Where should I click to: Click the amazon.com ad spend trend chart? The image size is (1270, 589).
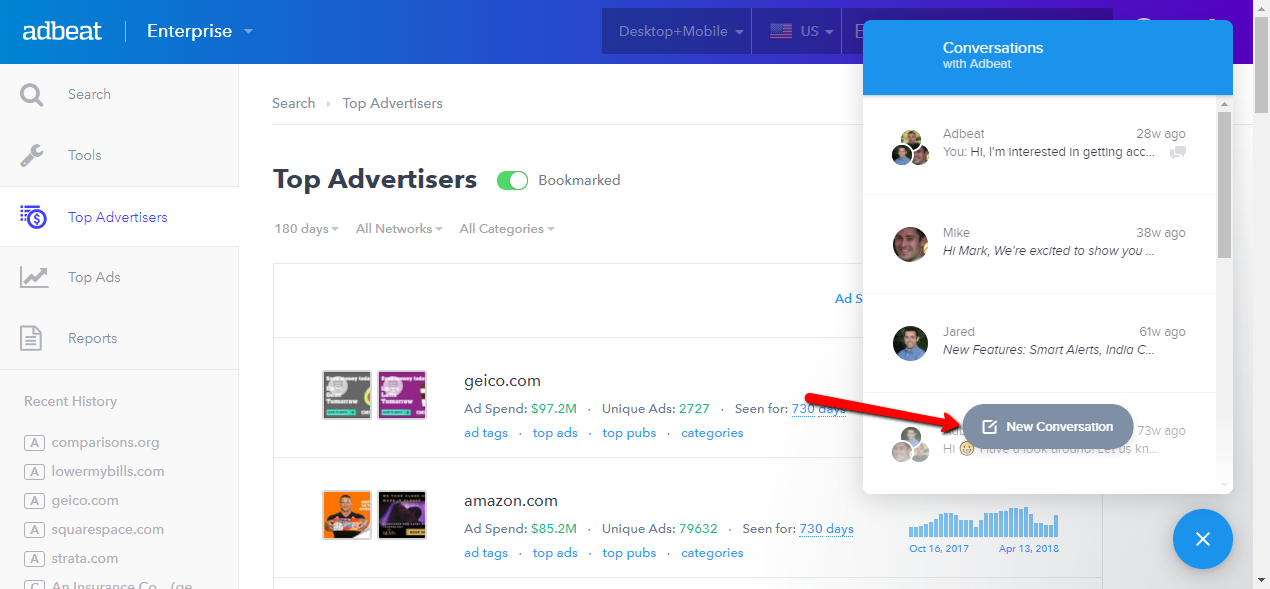tap(983, 522)
